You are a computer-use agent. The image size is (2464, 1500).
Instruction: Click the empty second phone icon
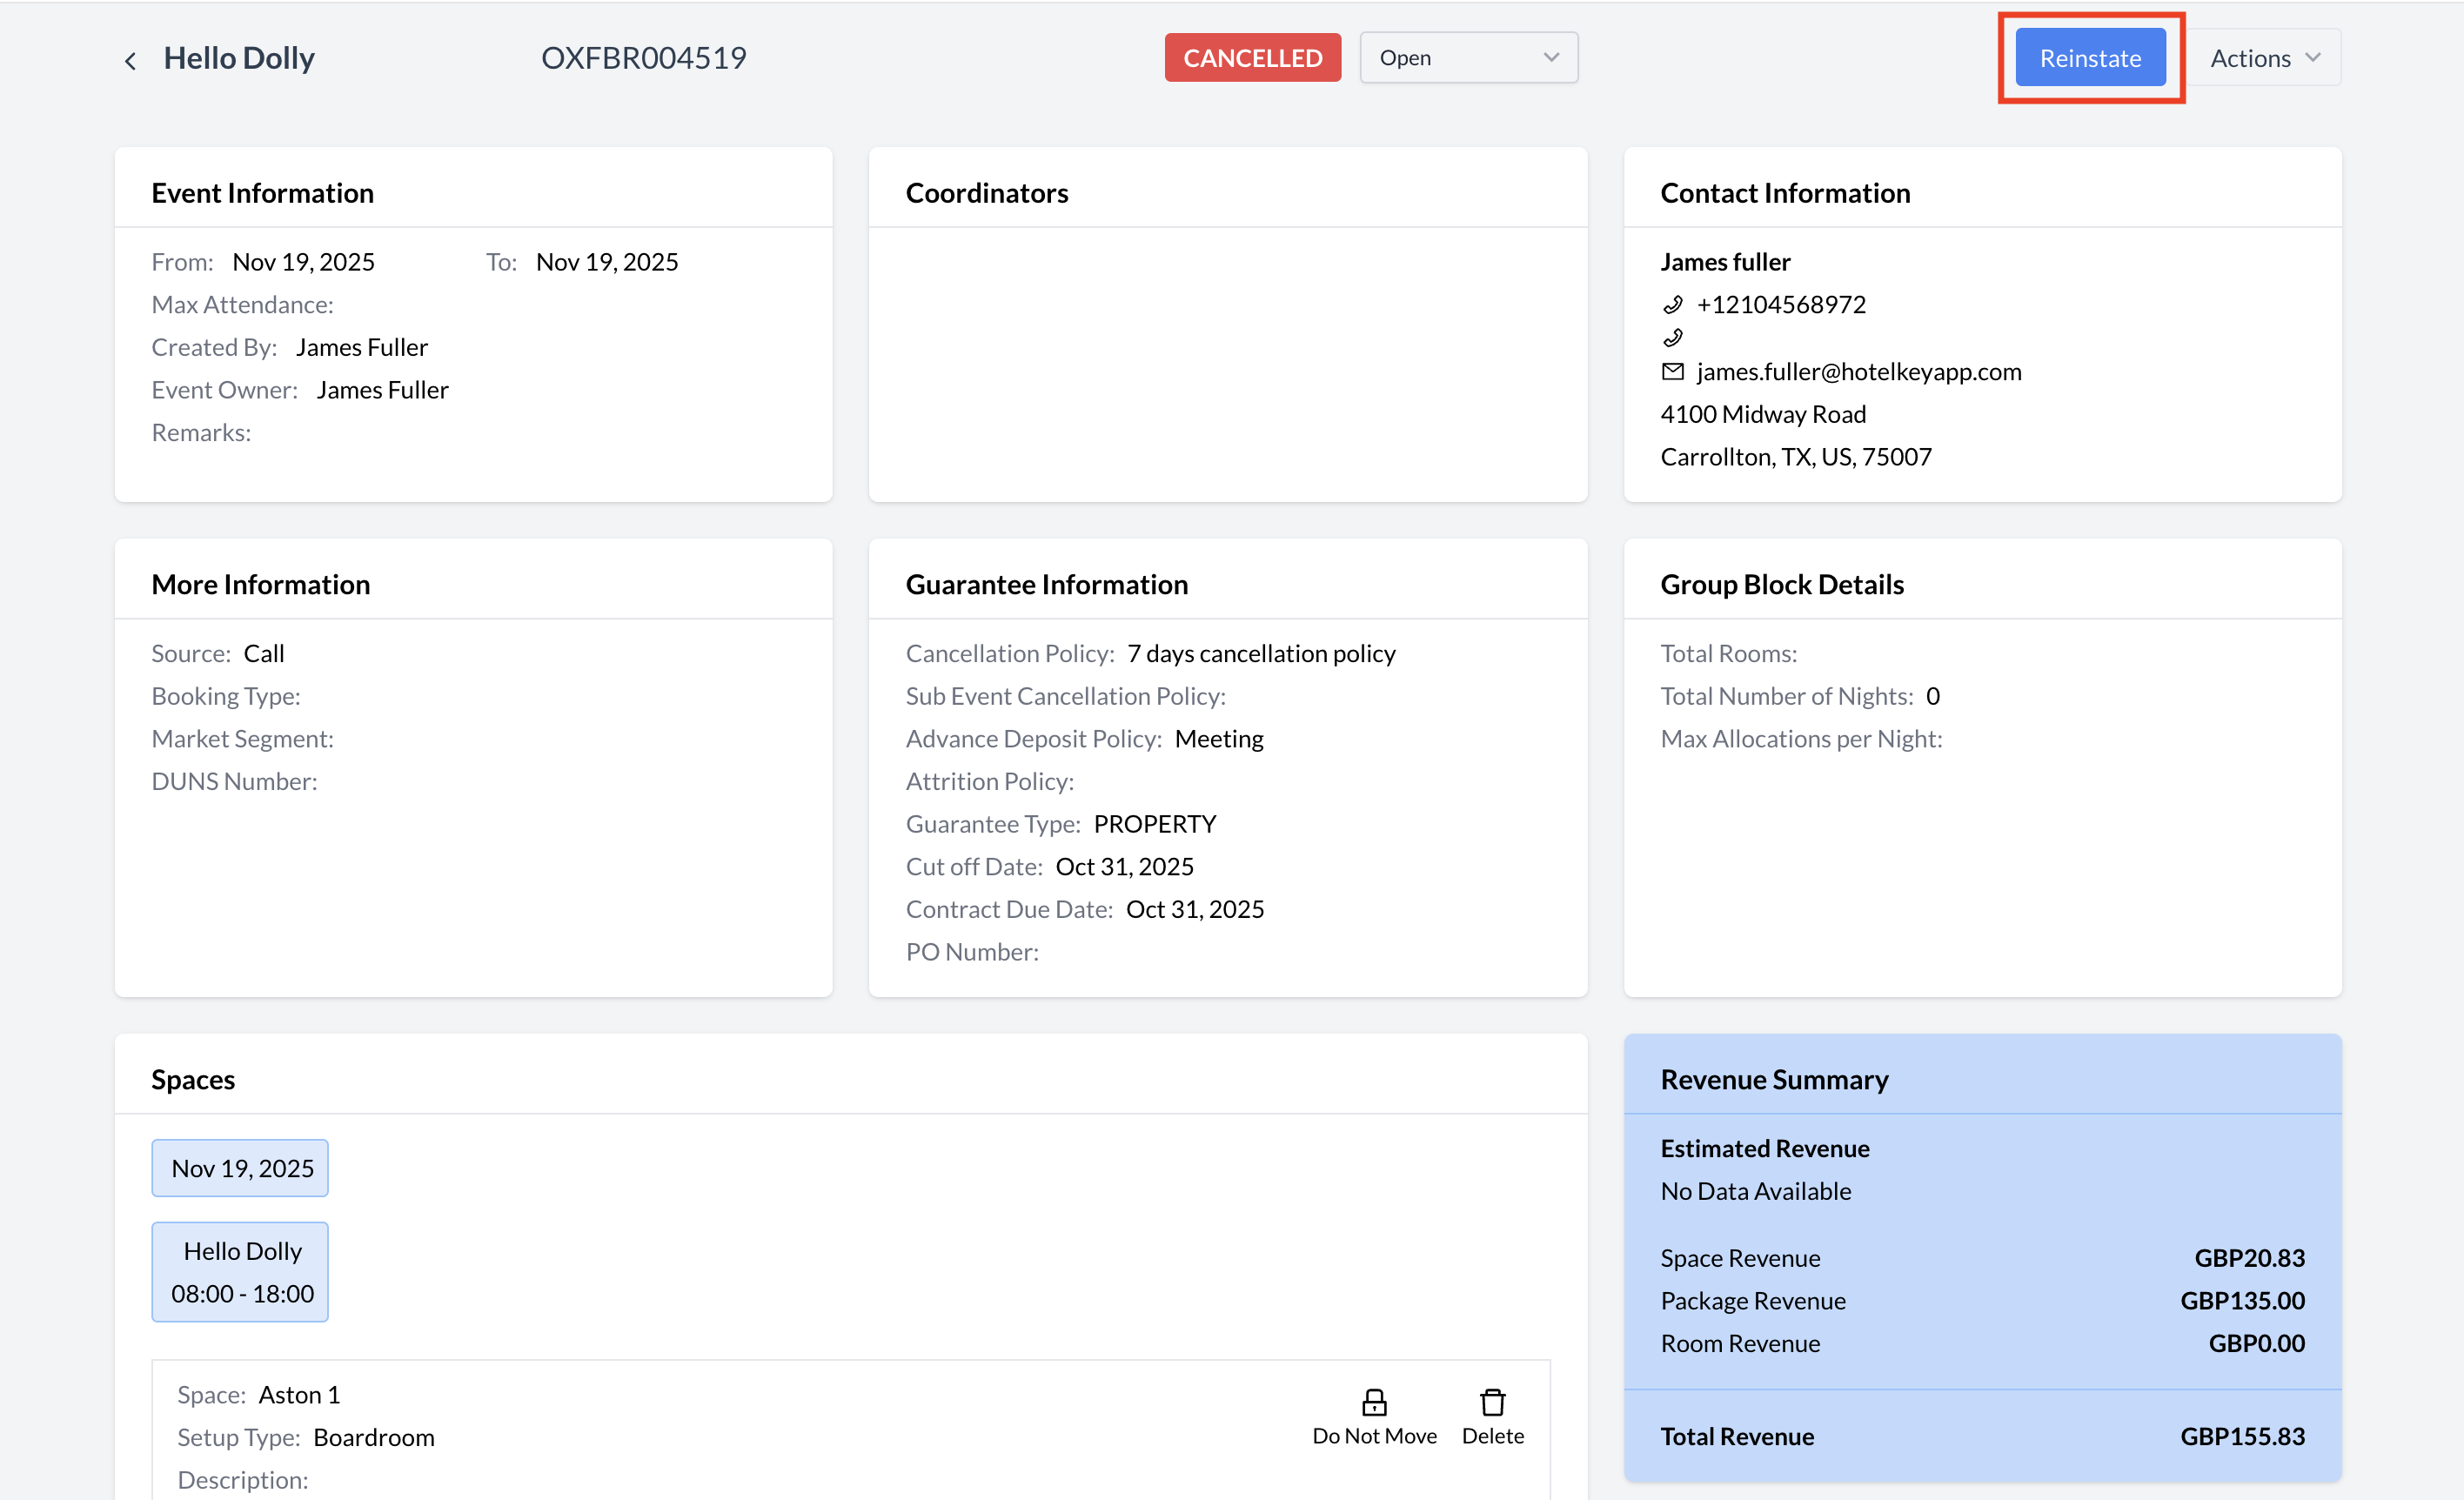(x=1672, y=337)
